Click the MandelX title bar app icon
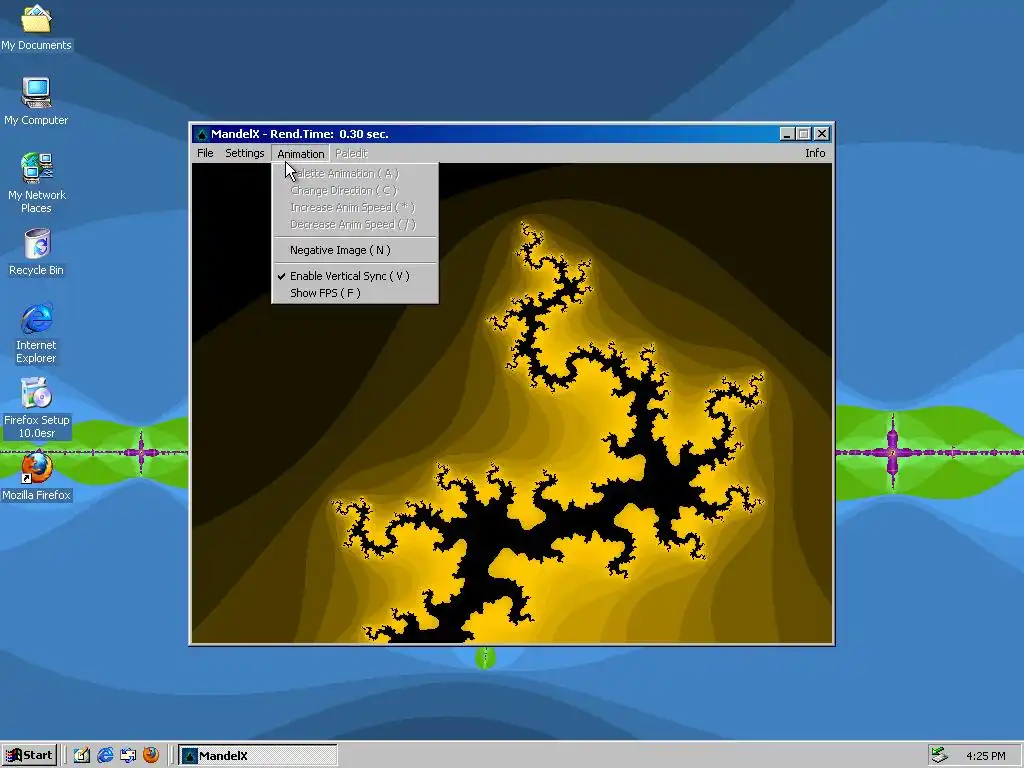Viewport: 1024px width, 768px height. [x=202, y=134]
